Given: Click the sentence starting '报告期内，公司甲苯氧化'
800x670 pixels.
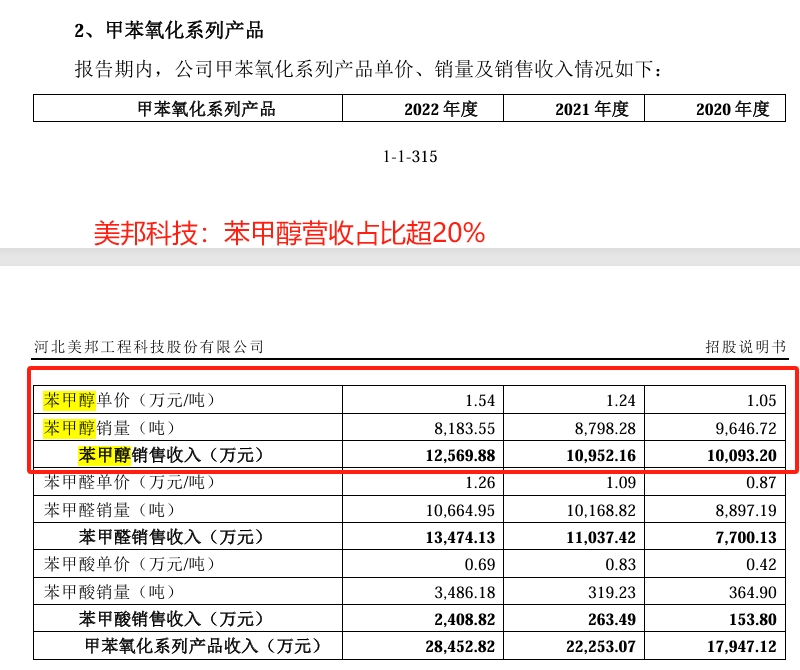Looking at the screenshot, I should tap(368, 69).
